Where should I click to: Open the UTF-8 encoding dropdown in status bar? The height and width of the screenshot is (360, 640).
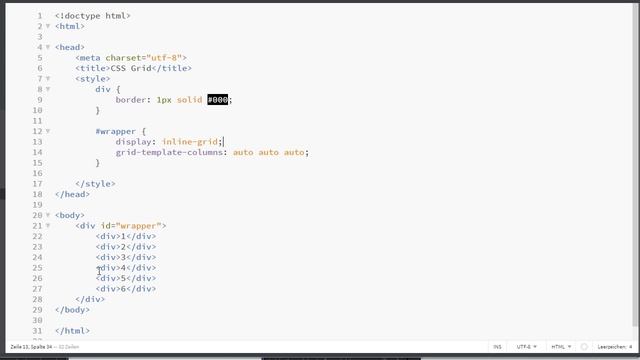tap(527, 347)
